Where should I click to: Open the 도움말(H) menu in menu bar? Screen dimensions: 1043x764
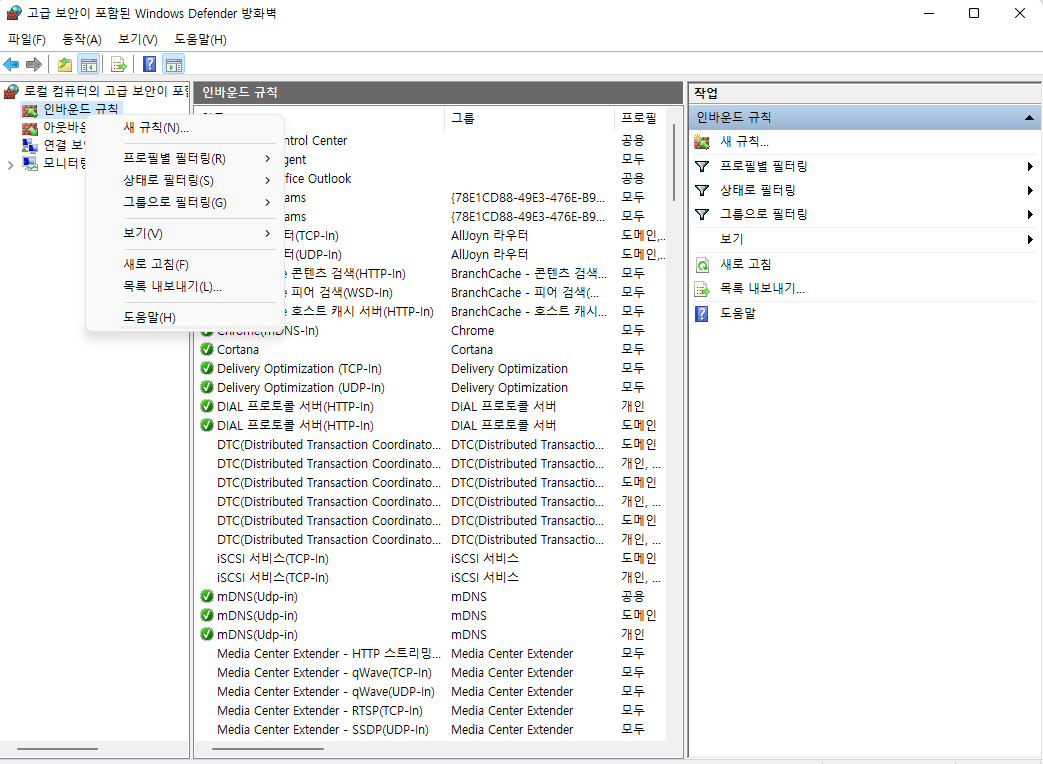click(200, 40)
